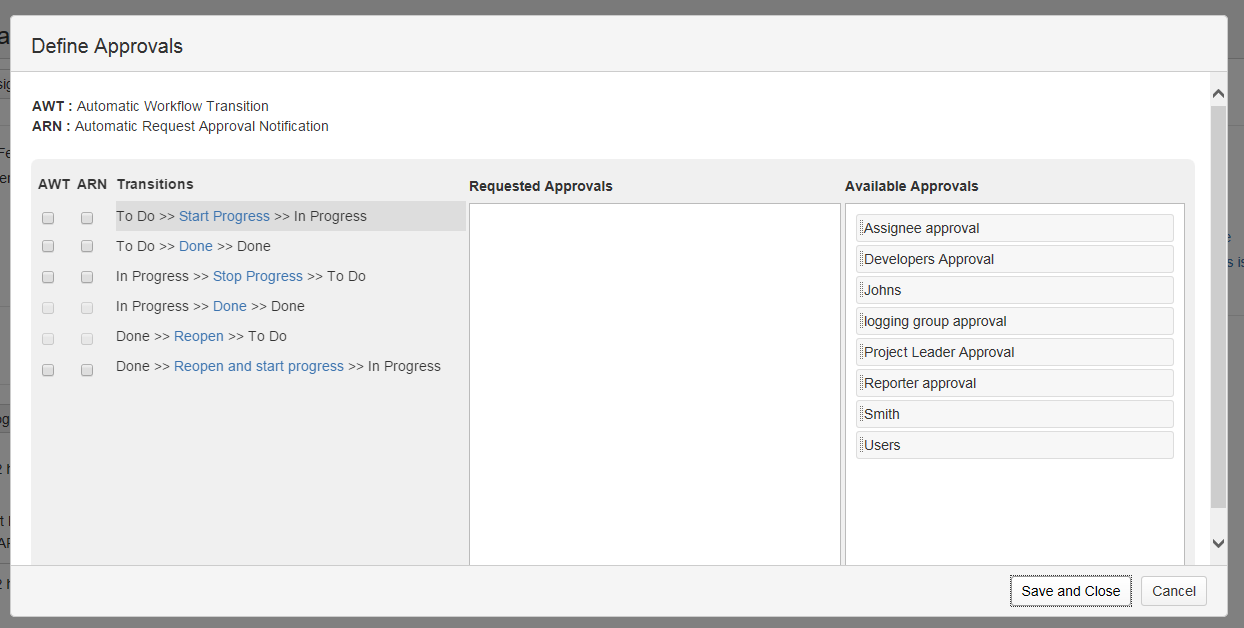
Task: Select Assignee approval in Available Approvals
Action: click(x=1014, y=228)
